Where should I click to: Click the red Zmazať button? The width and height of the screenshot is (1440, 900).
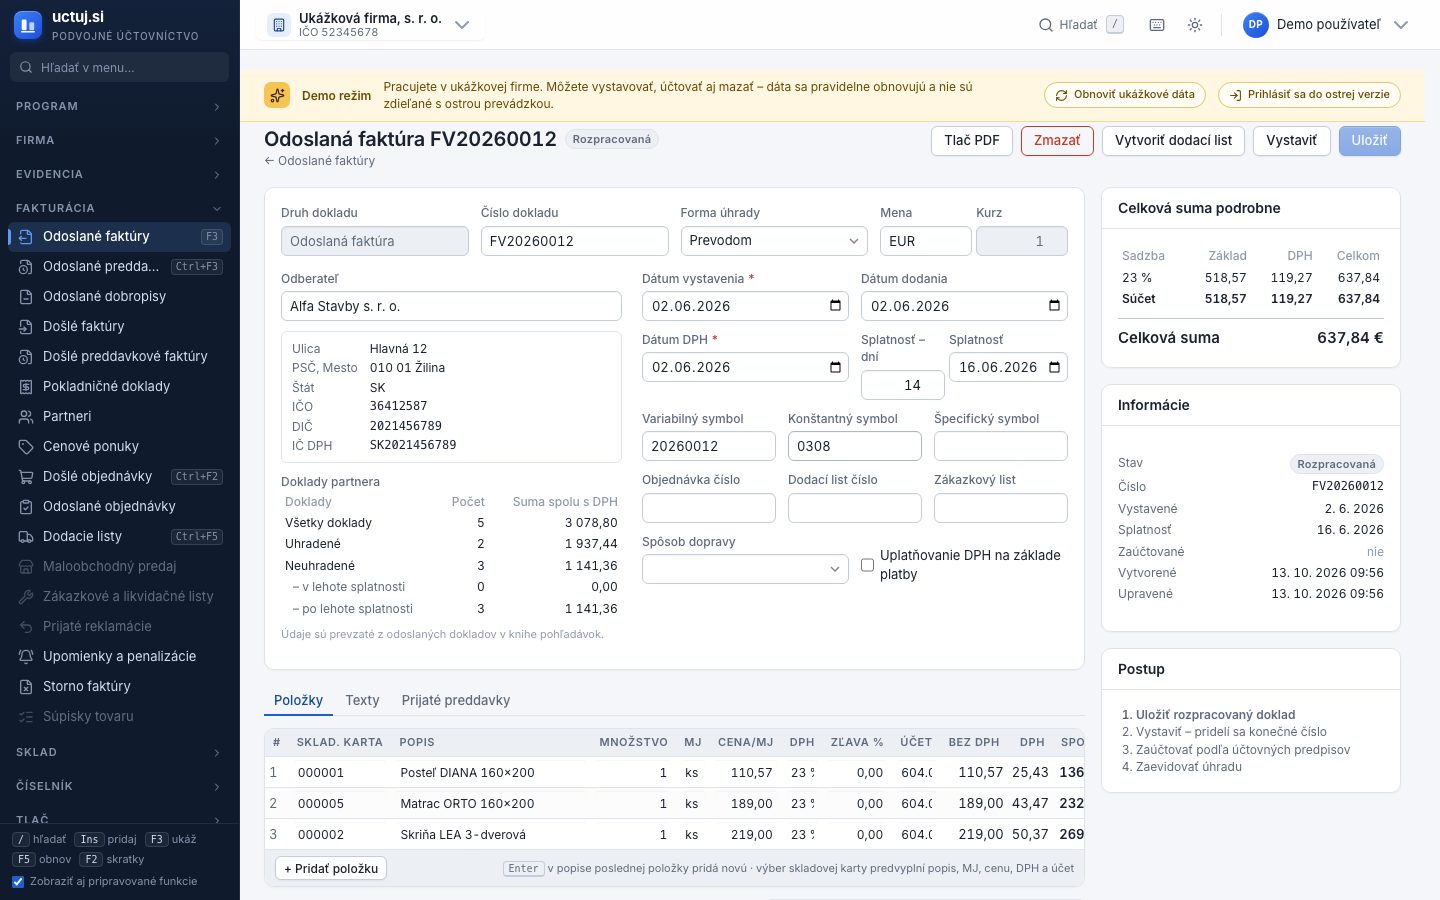[x=1057, y=141]
